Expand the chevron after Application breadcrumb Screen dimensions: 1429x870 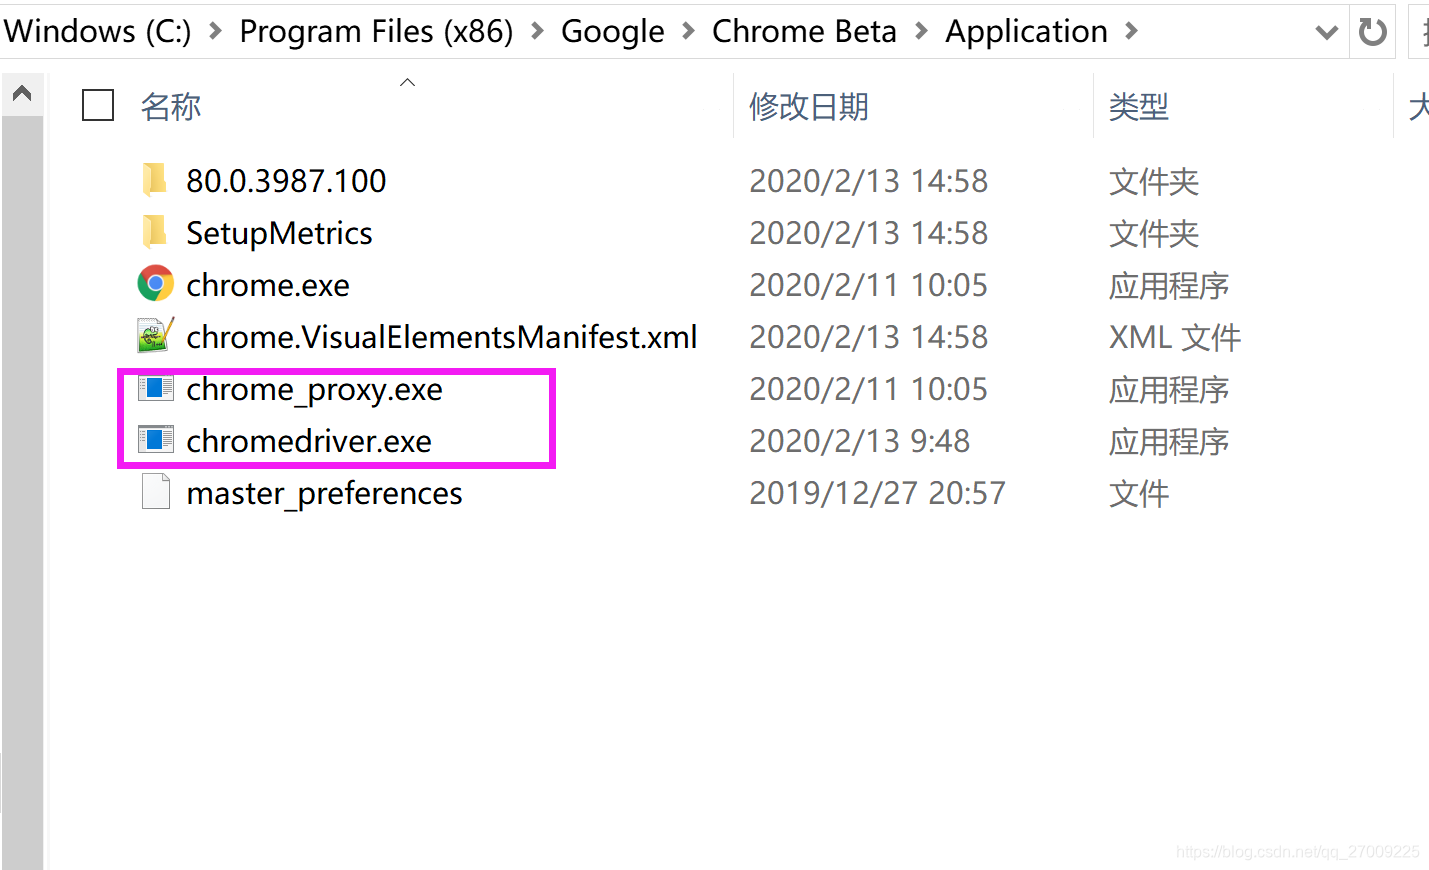coord(1132,32)
